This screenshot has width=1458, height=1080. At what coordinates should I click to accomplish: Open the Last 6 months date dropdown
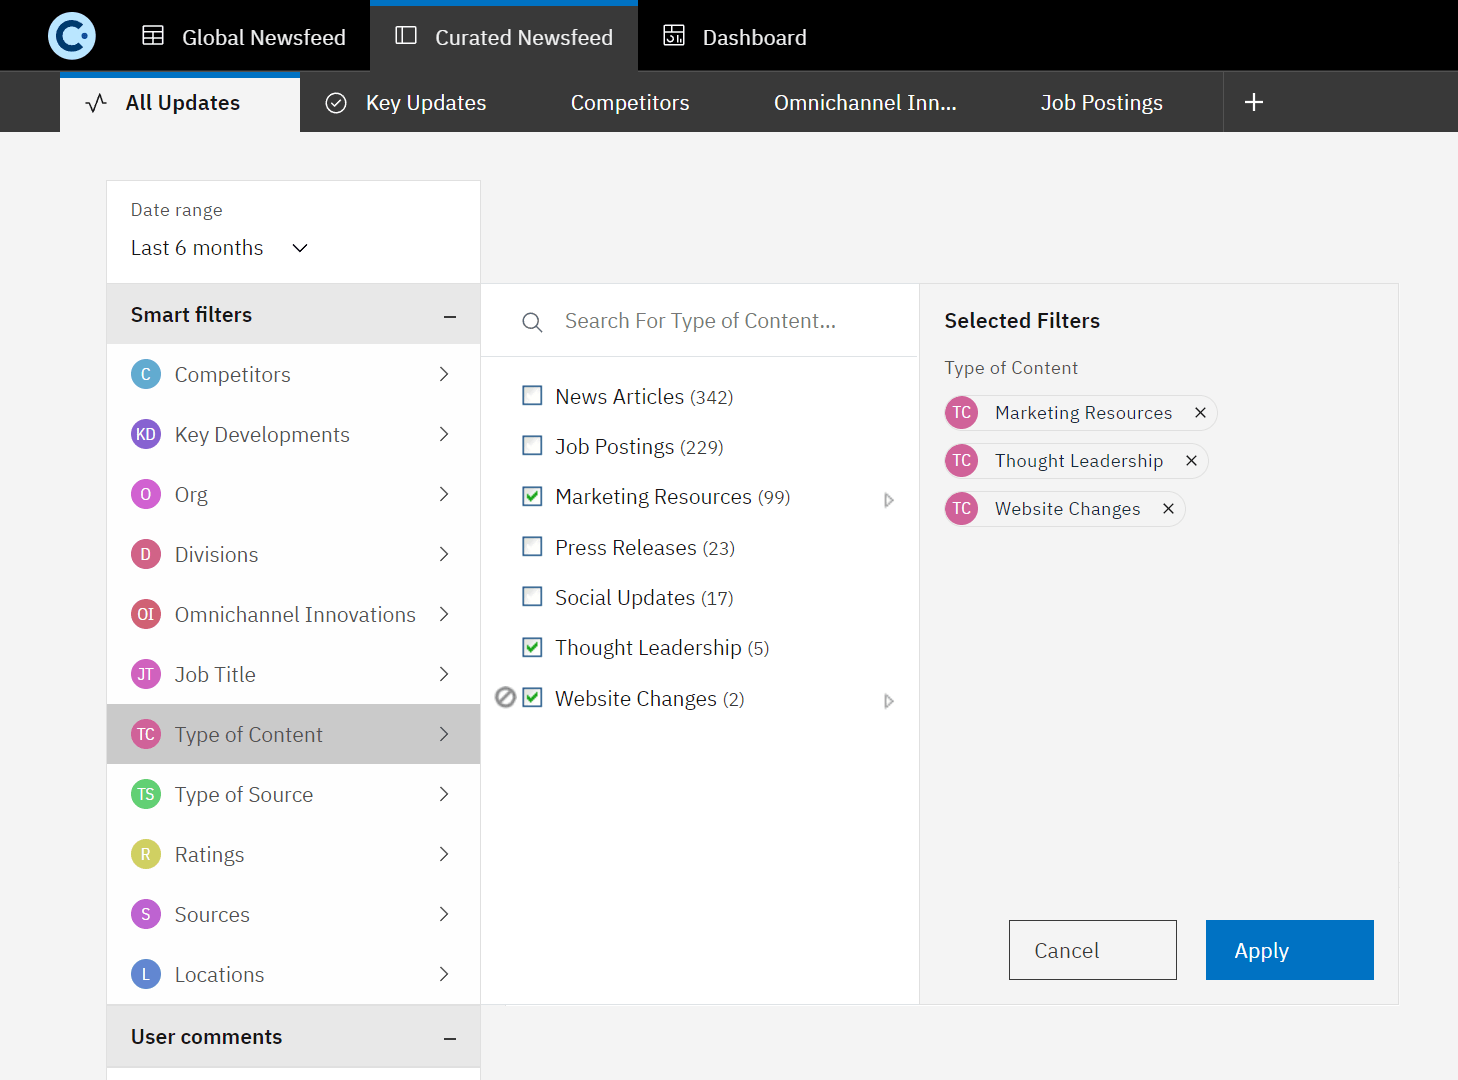click(x=220, y=248)
